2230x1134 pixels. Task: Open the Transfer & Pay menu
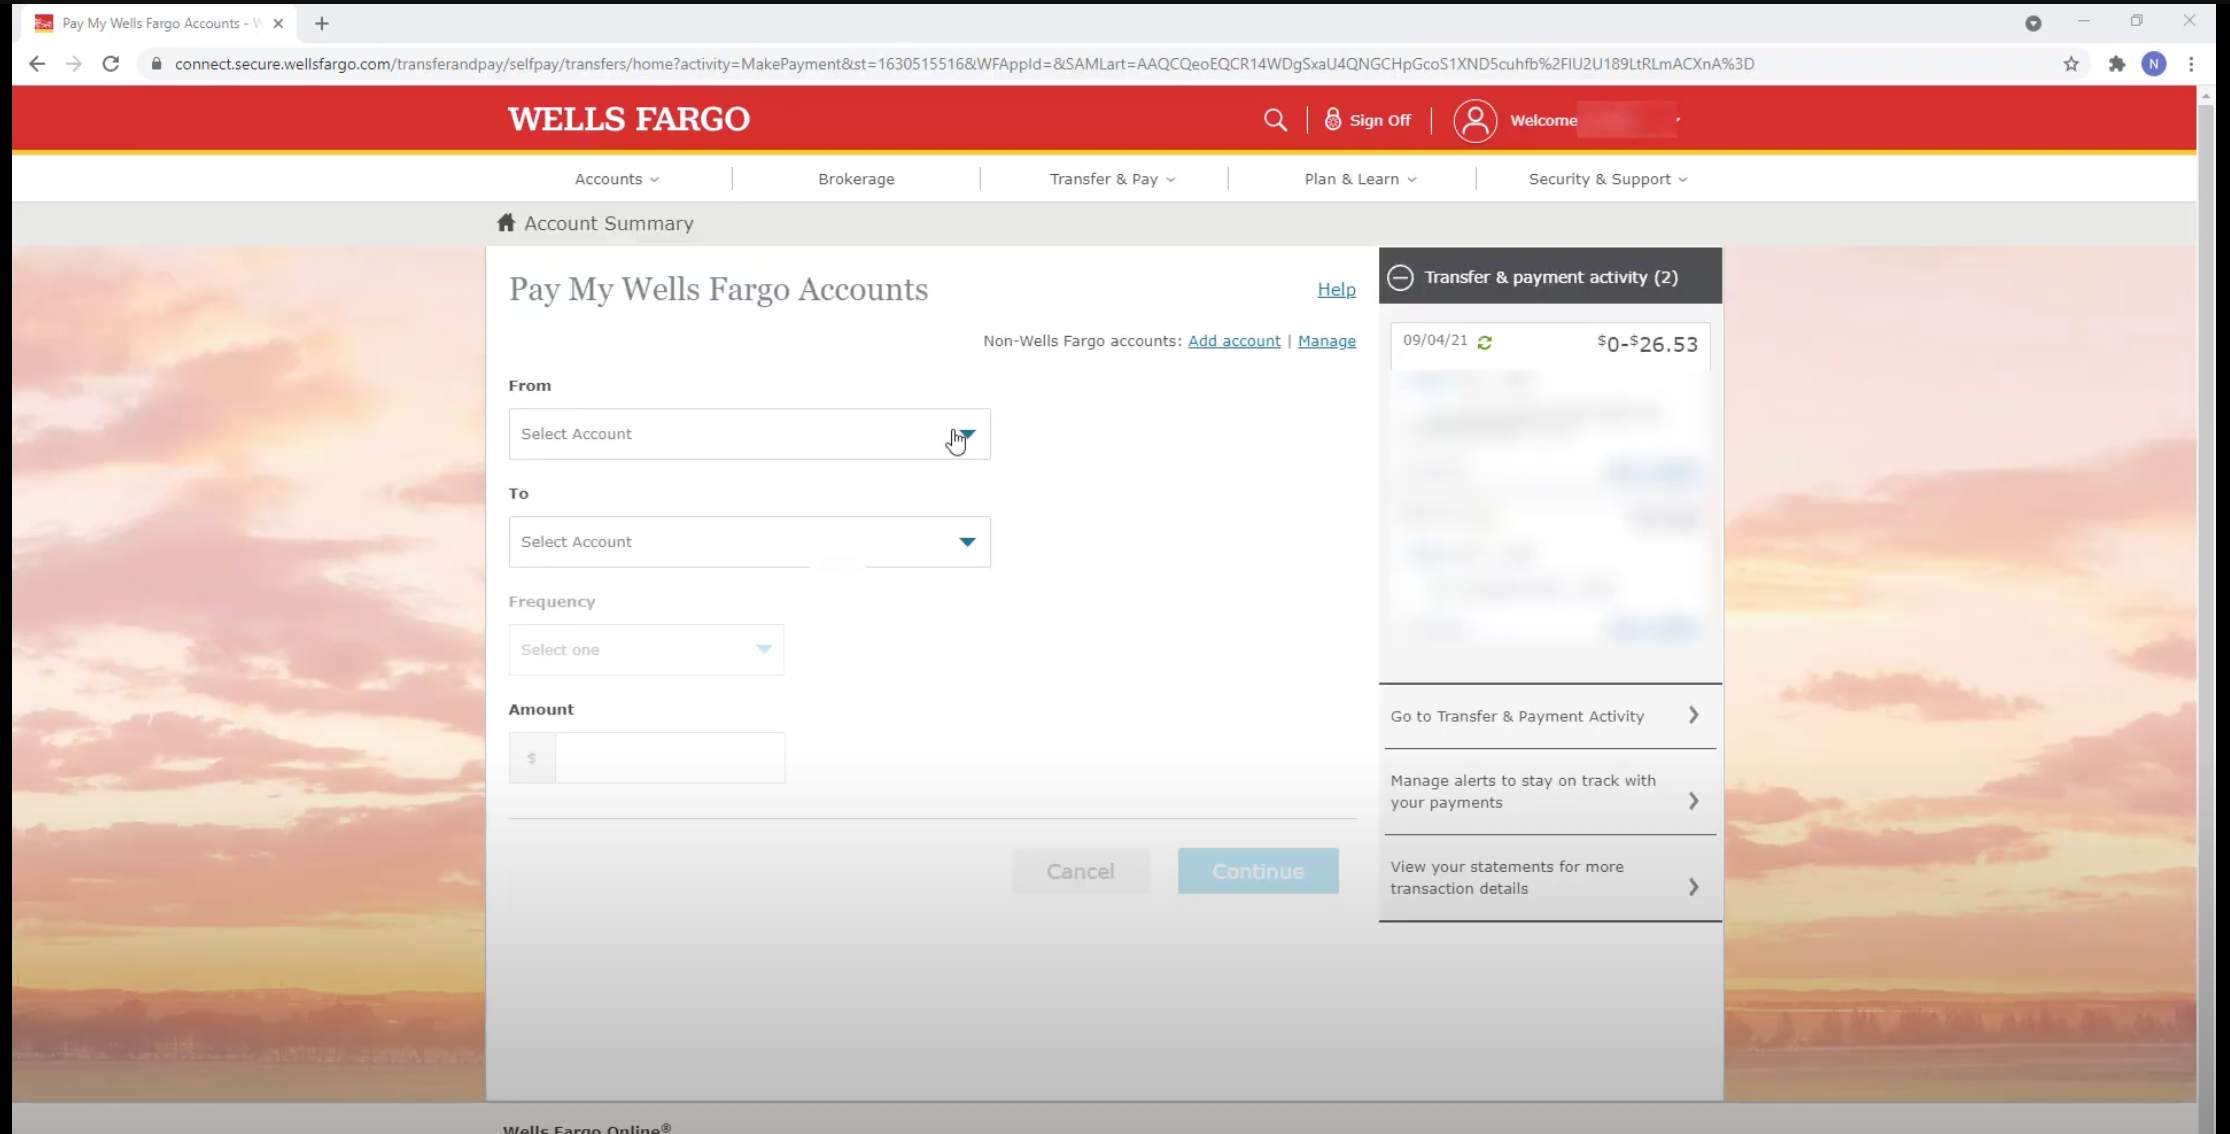(1111, 178)
